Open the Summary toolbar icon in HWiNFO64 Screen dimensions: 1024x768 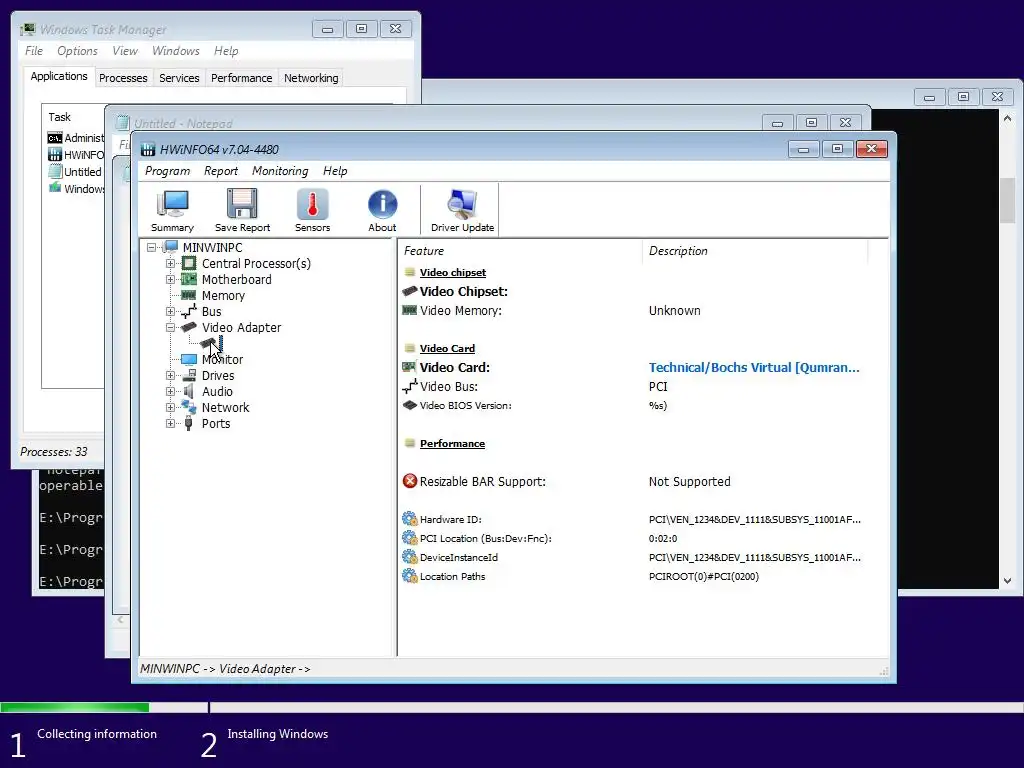coord(172,210)
